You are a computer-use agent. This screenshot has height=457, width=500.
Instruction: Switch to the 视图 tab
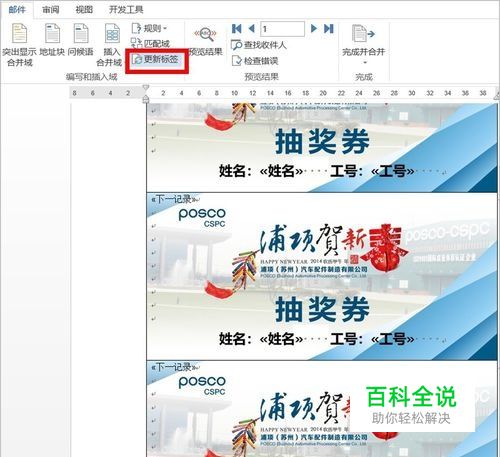[84, 9]
